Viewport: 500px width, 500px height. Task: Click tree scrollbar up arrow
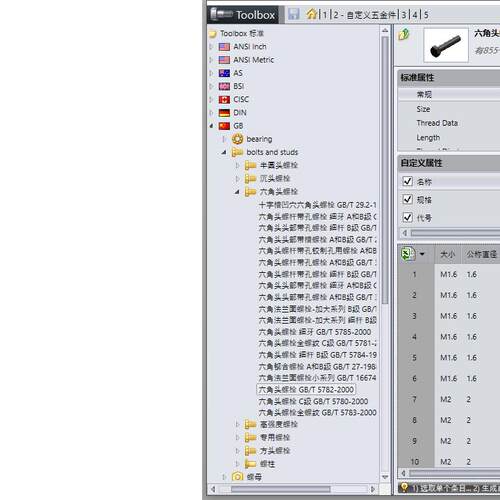click(385, 31)
